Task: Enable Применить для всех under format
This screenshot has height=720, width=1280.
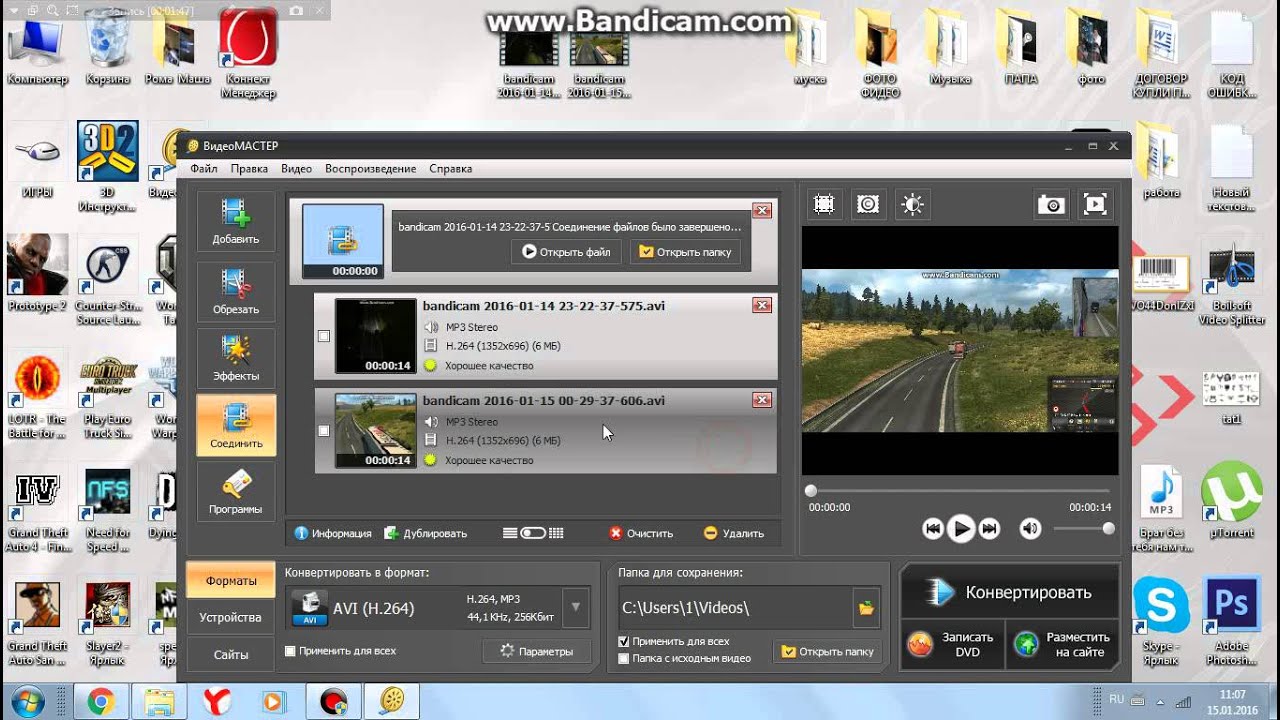Action: [290, 651]
